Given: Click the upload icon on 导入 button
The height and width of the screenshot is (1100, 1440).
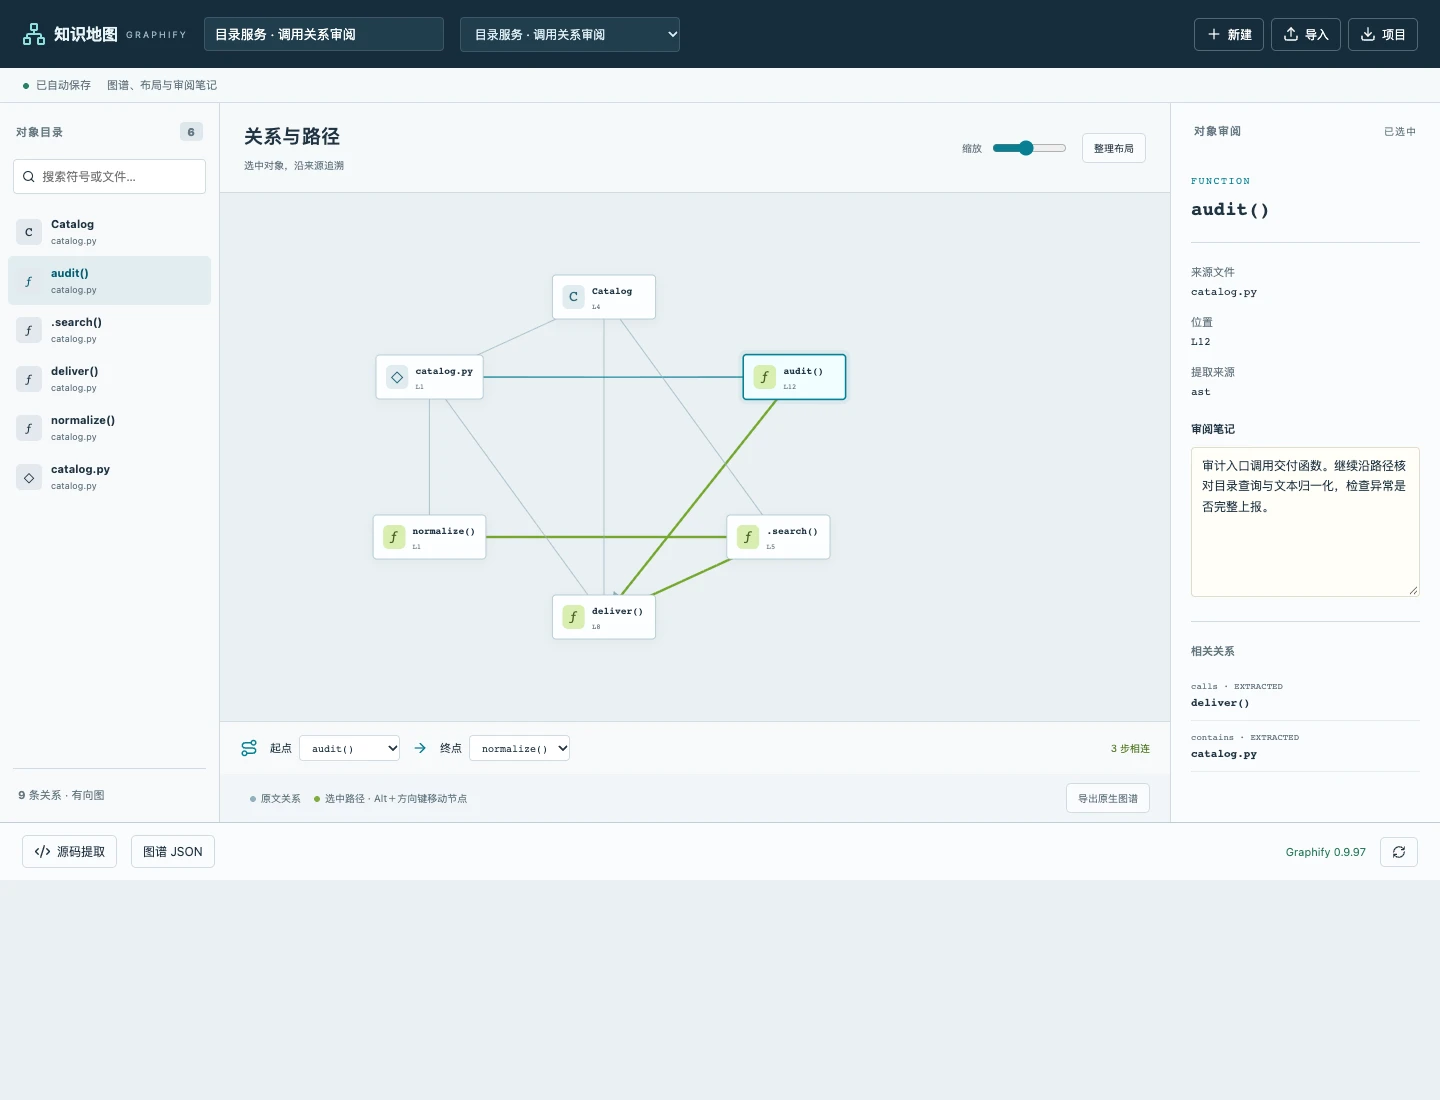Looking at the screenshot, I should (1291, 34).
